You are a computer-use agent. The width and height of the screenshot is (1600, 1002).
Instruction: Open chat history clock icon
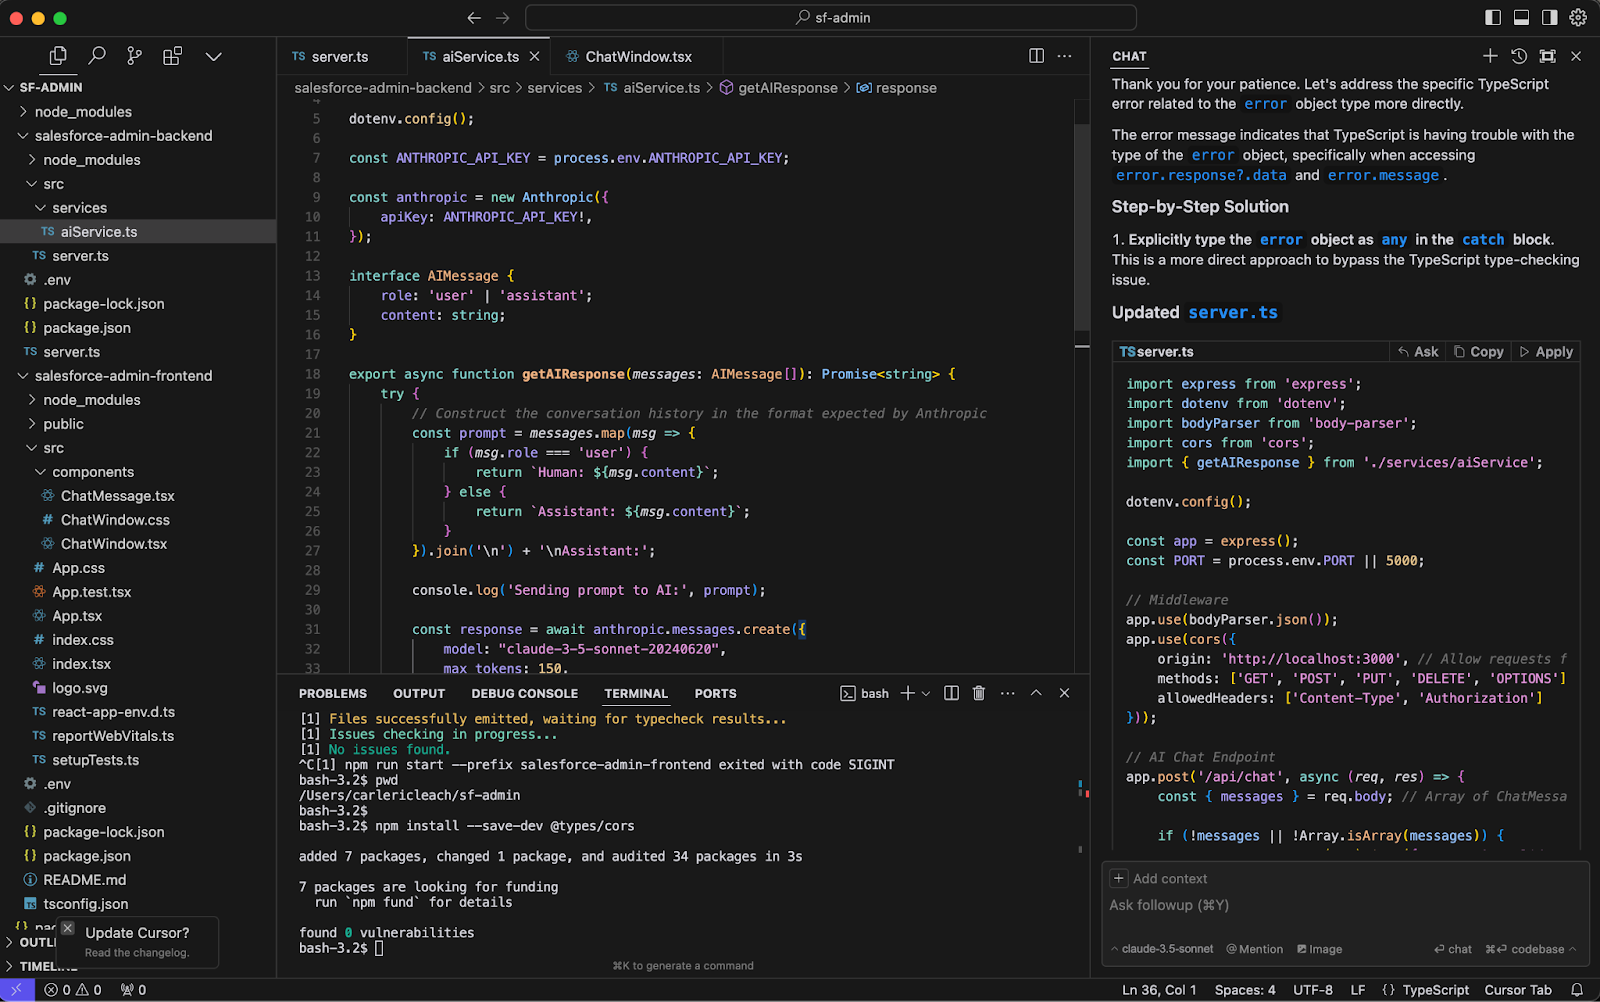coord(1519,56)
